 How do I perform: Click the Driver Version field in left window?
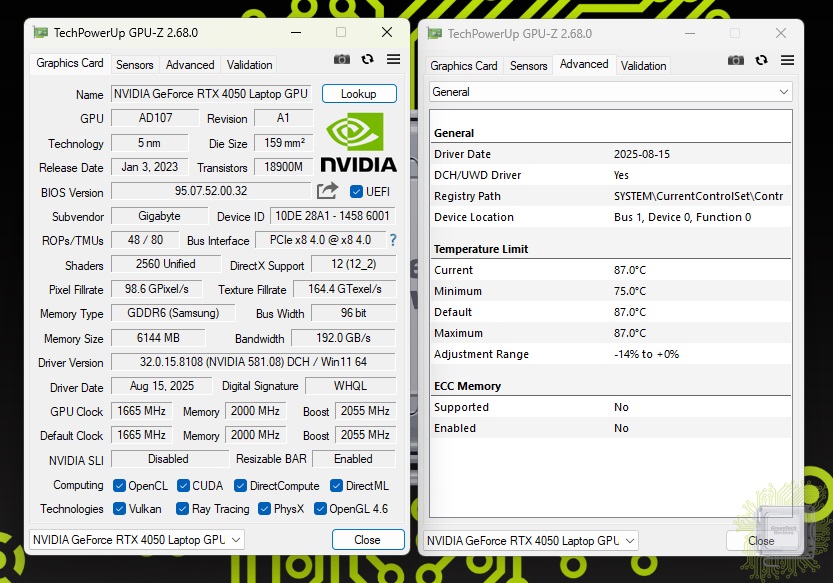pyautogui.click(x=253, y=362)
